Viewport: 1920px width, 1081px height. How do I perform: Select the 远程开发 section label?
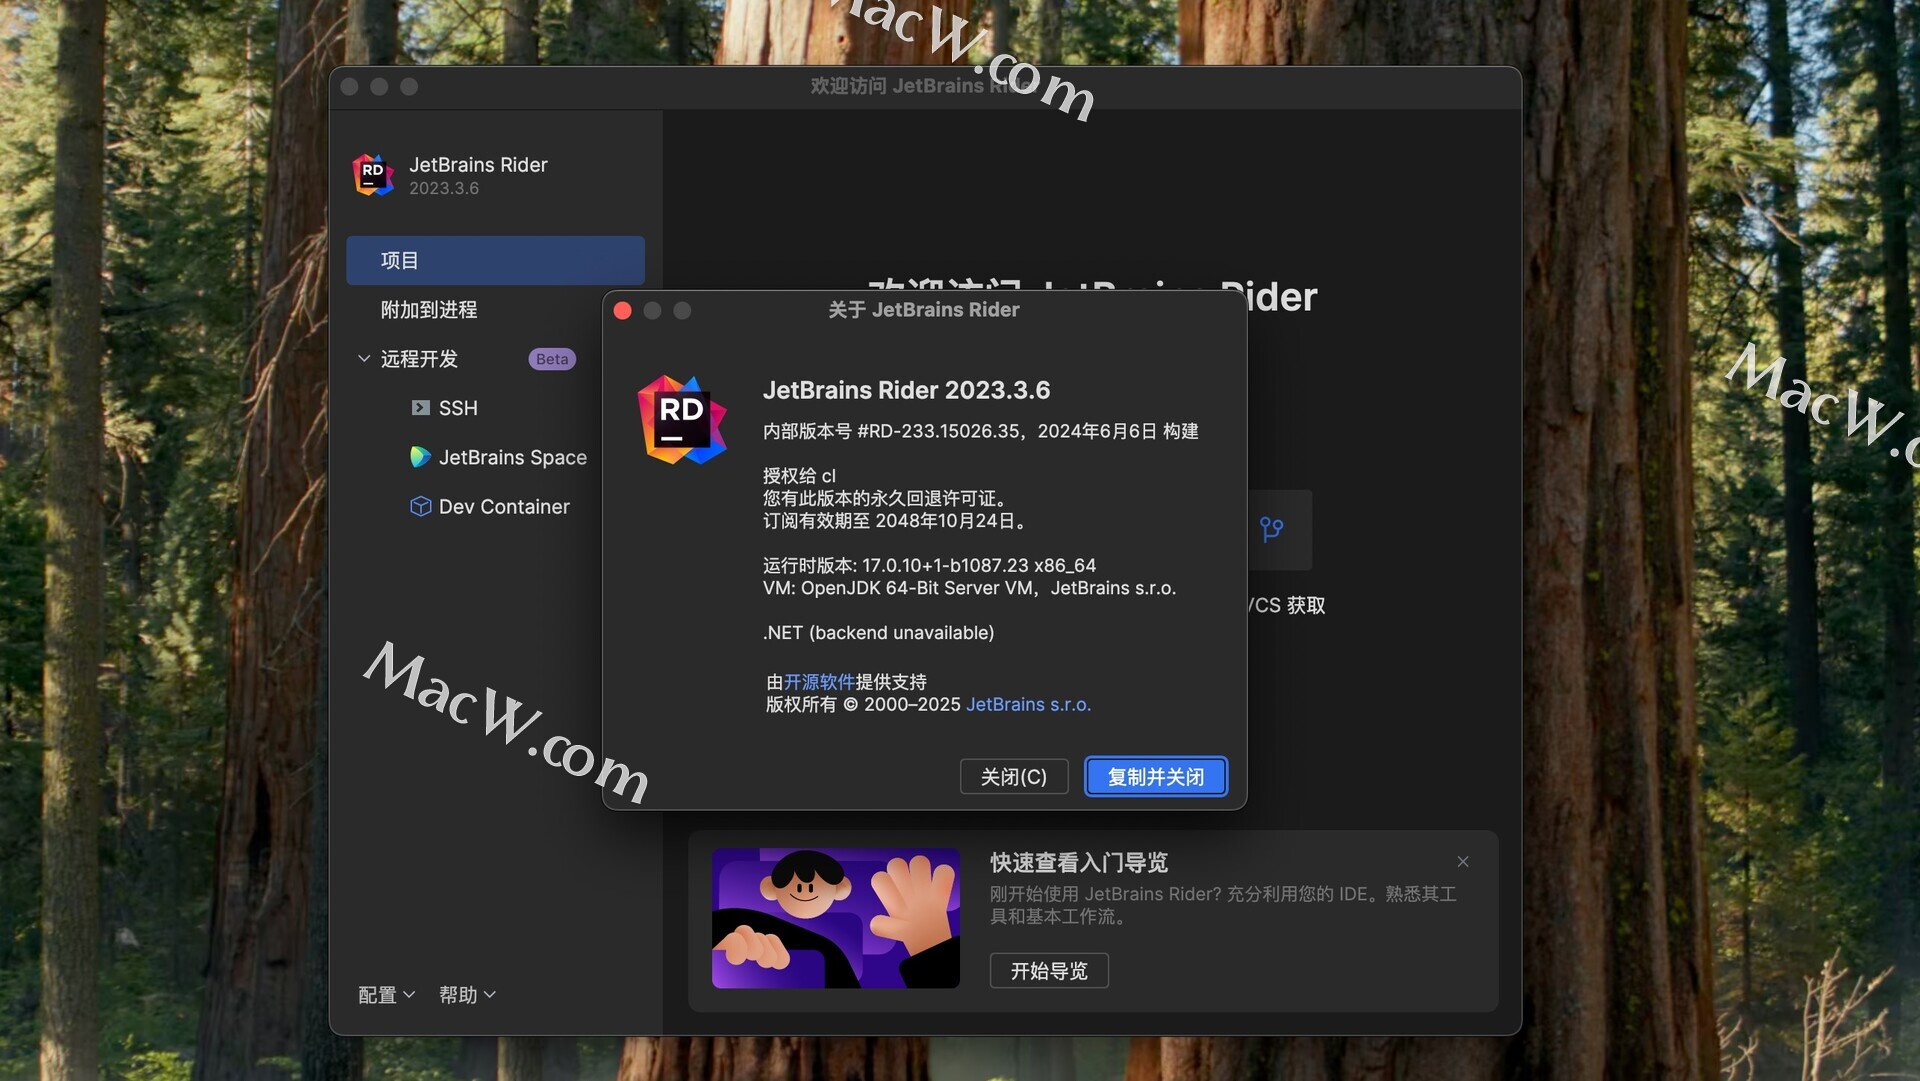[419, 359]
